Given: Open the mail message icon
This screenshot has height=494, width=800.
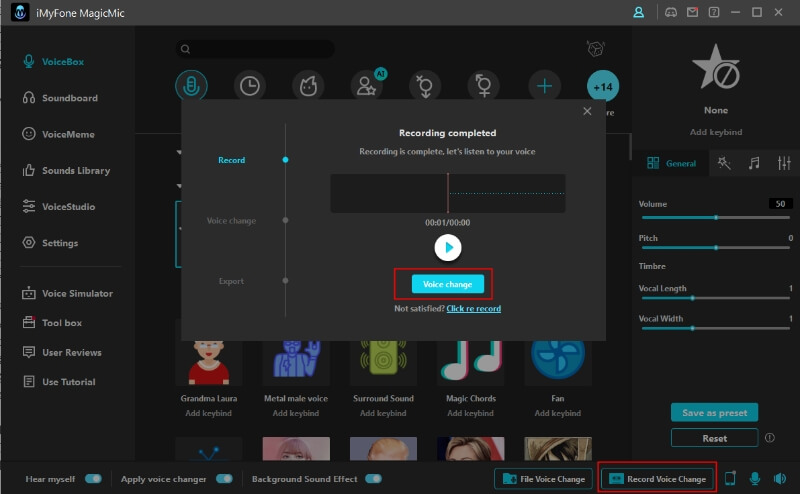Looking at the screenshot, I should tap(692, 12).
